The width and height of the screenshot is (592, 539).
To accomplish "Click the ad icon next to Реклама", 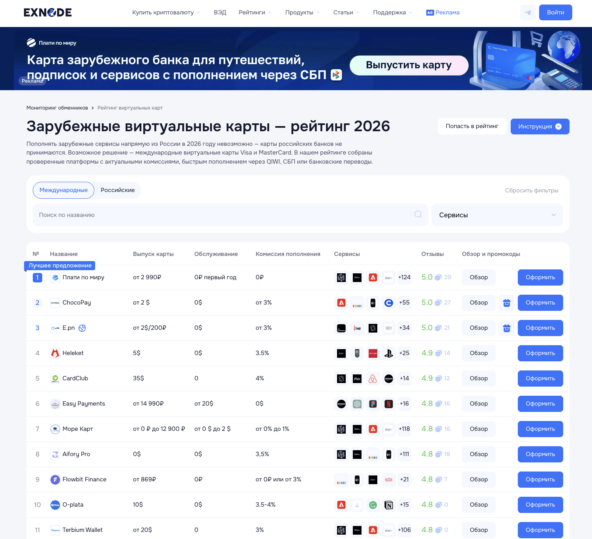I will (x=430, y=12).
